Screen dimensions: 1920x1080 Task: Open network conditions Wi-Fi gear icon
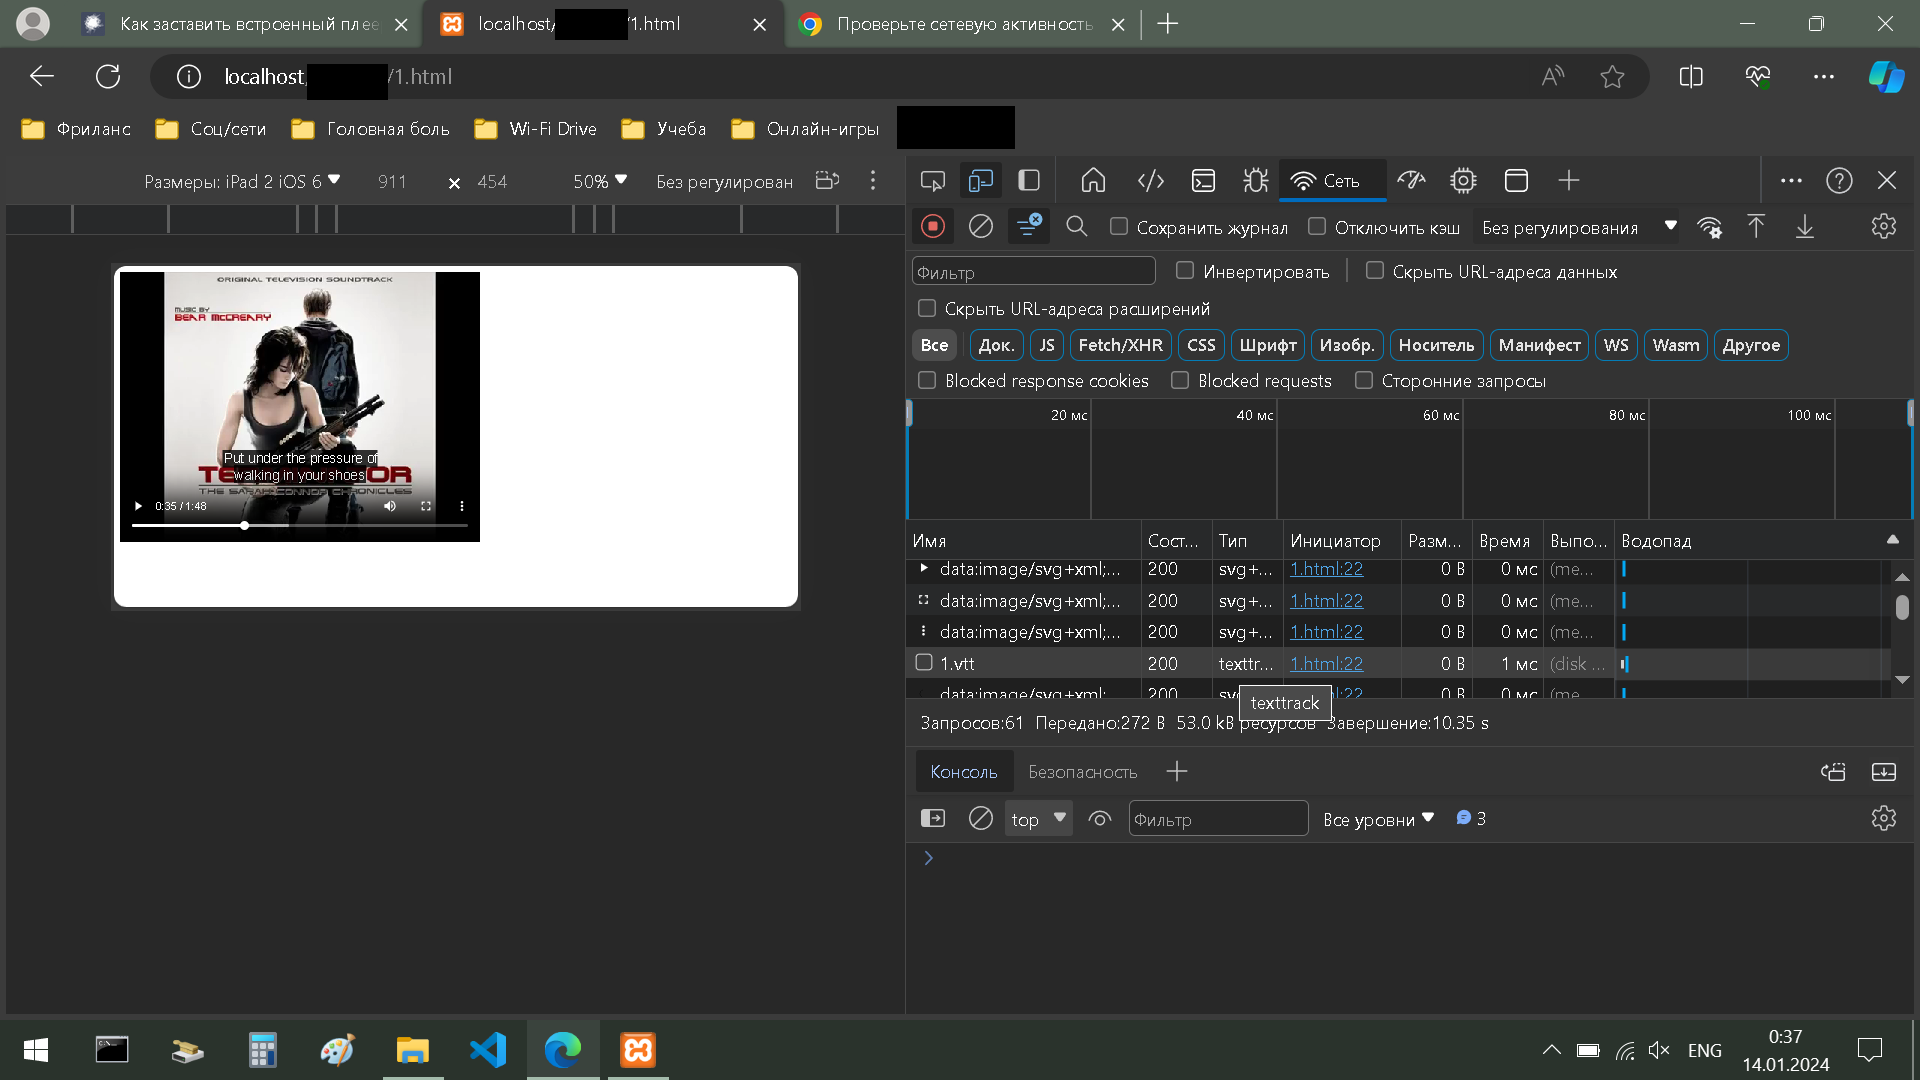1709,227
